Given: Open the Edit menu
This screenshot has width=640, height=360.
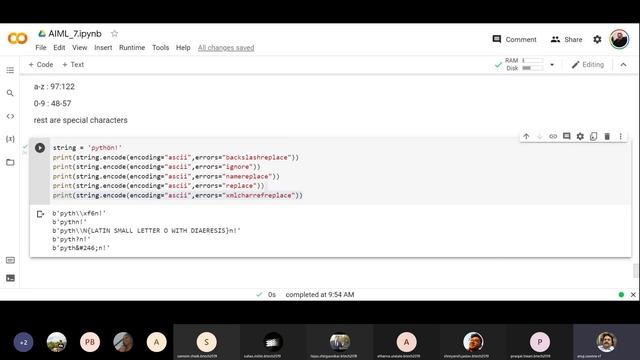Looking at the screenshot, I should pos(59,47).
